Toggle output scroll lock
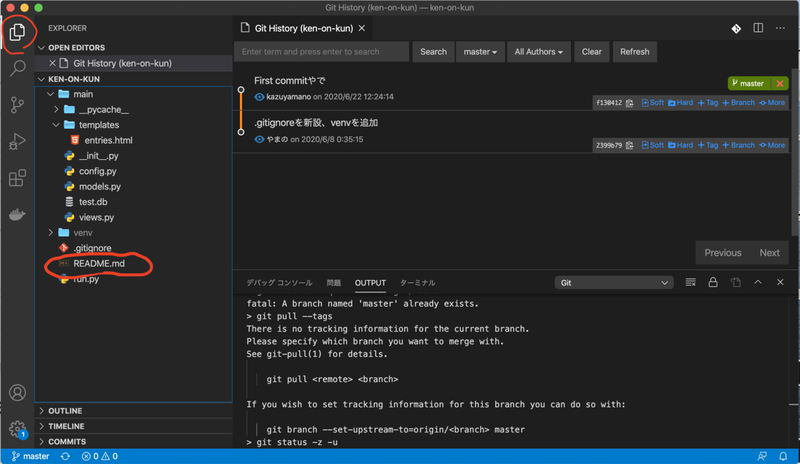Screen dimensions: 800x464 pos(713,282)
